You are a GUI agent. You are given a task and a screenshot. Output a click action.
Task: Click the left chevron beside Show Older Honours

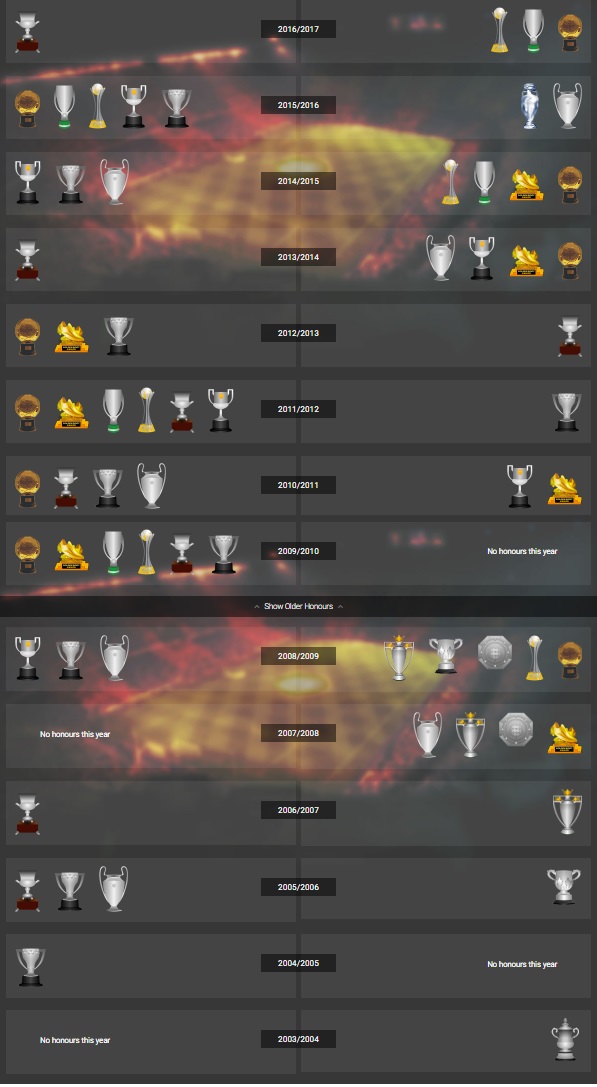click(257, 606)
